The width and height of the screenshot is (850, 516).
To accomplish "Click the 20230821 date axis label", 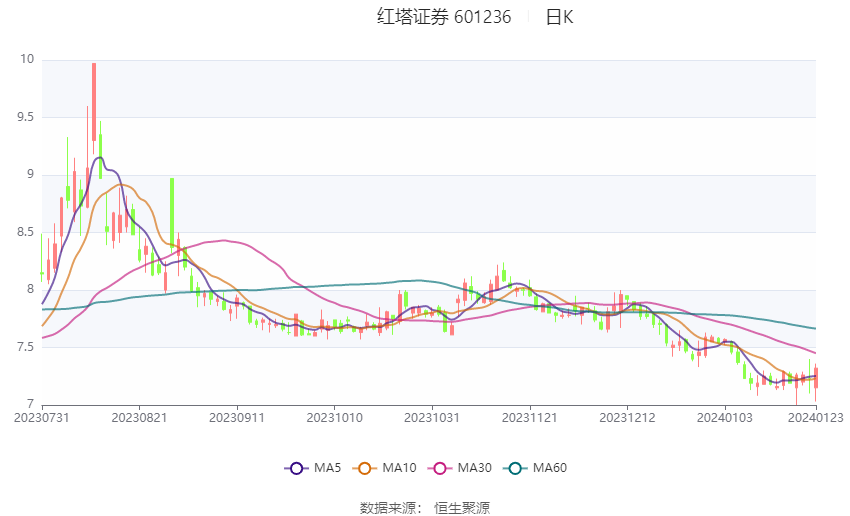I will 139,418.
